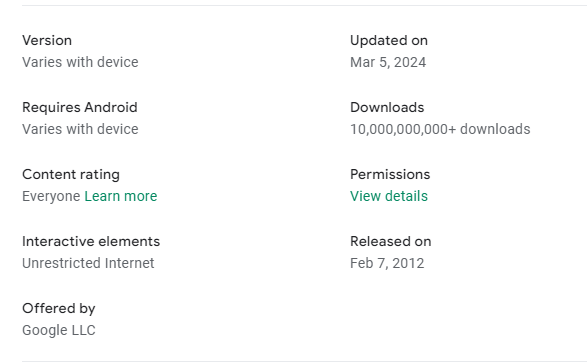Open View details under Permissions

[389, 196]
